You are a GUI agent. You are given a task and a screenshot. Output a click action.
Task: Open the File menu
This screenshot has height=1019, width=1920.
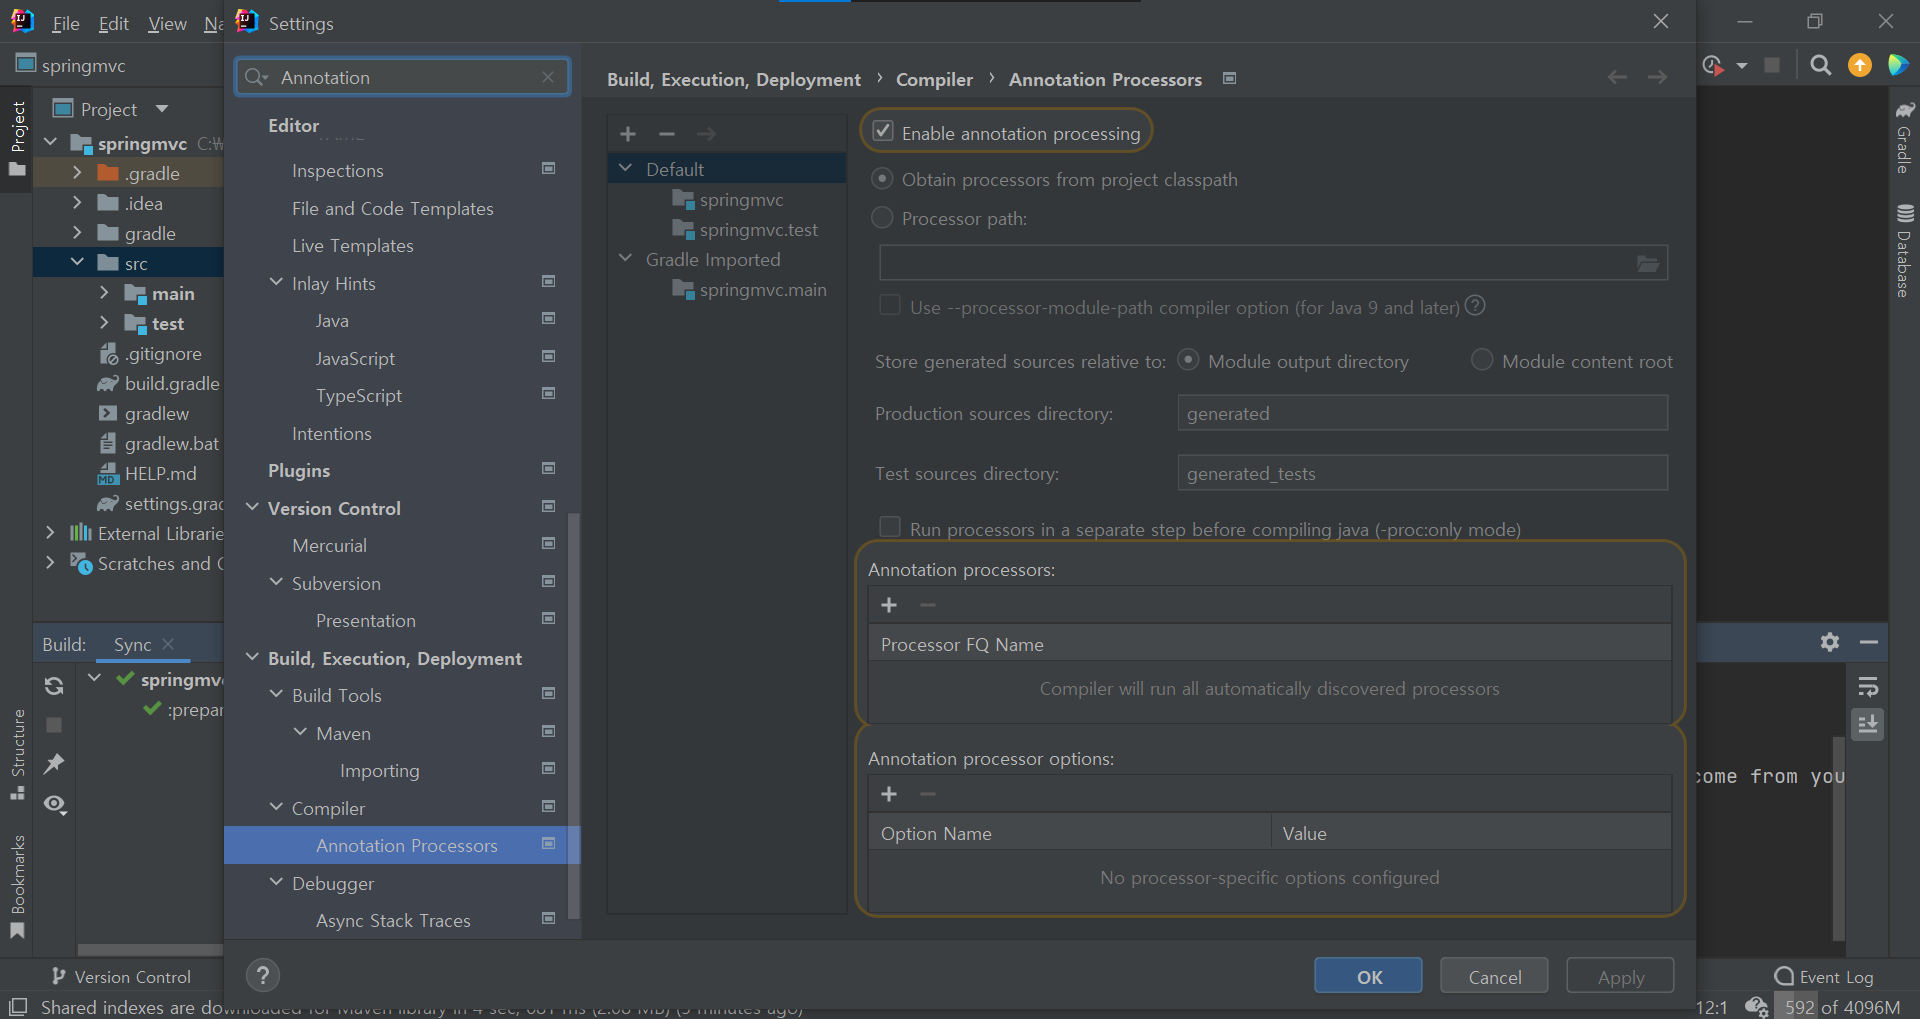66,23
